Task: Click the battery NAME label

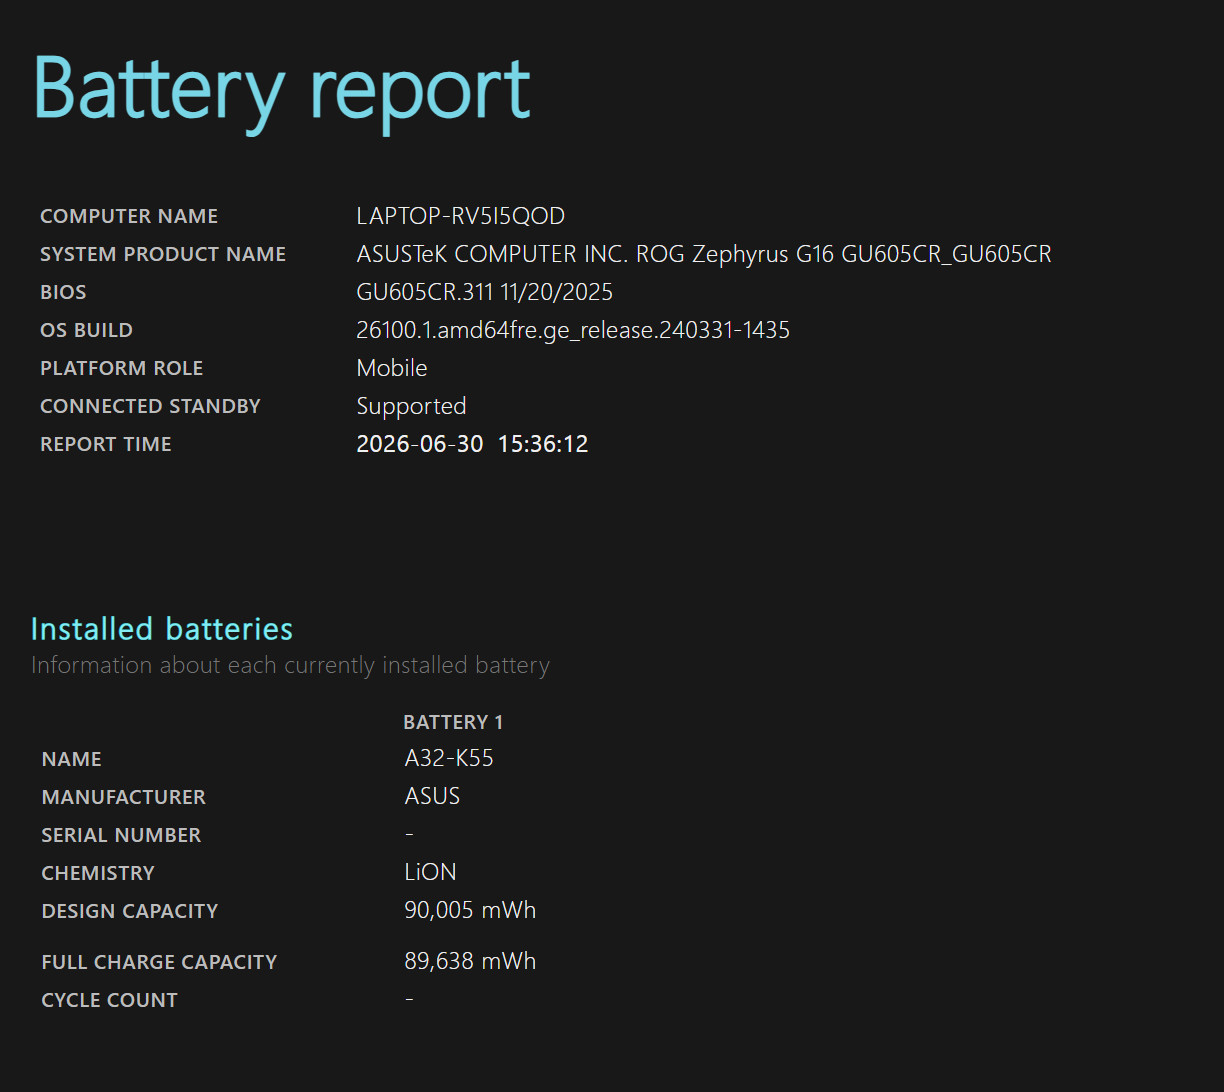Action: pyautogui.click(x=72, y=759)
